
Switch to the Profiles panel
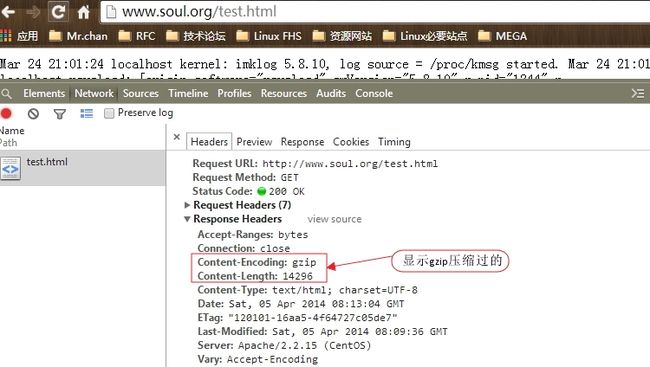(234, 93)
